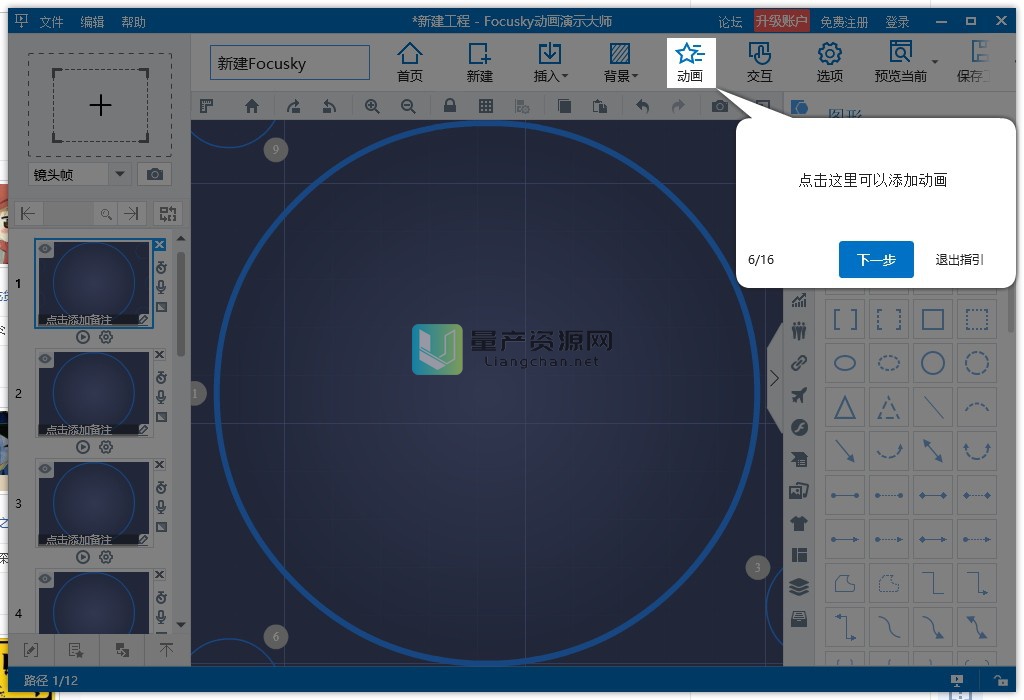Click the project name field 新建Focusky
Image resolution: width=1024 pixels, height=700 pixels.
(x=289, y=63)
